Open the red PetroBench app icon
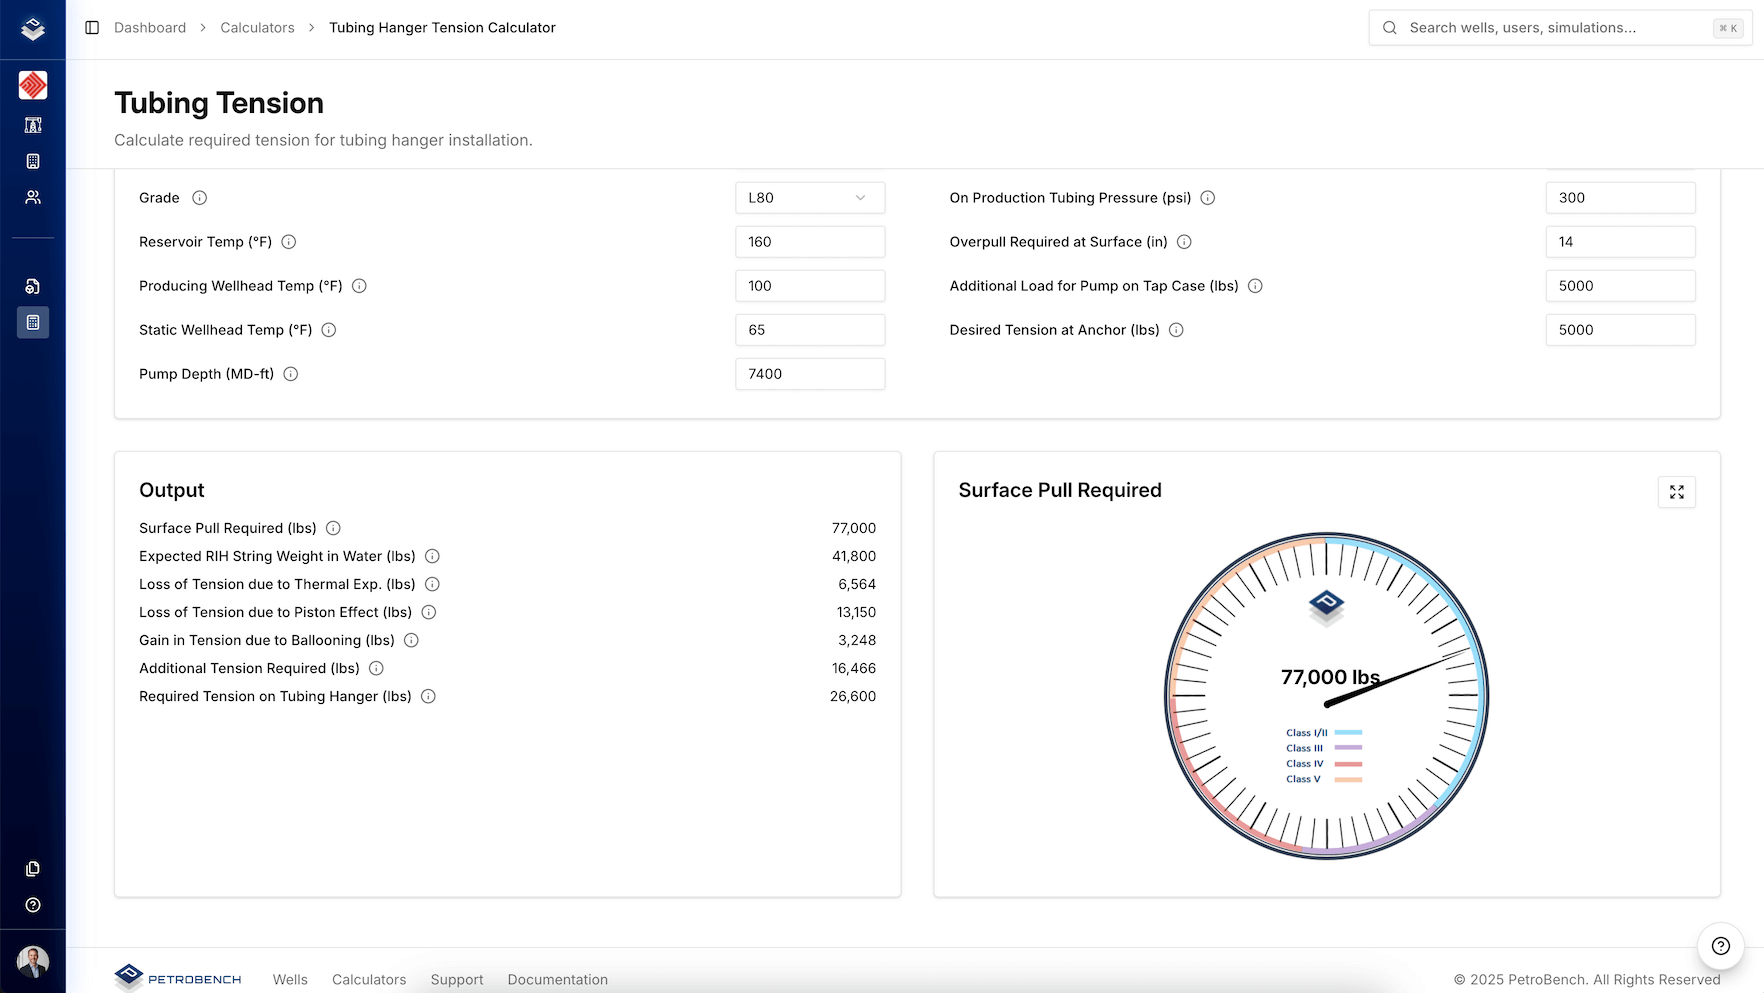 pos(33,85)
